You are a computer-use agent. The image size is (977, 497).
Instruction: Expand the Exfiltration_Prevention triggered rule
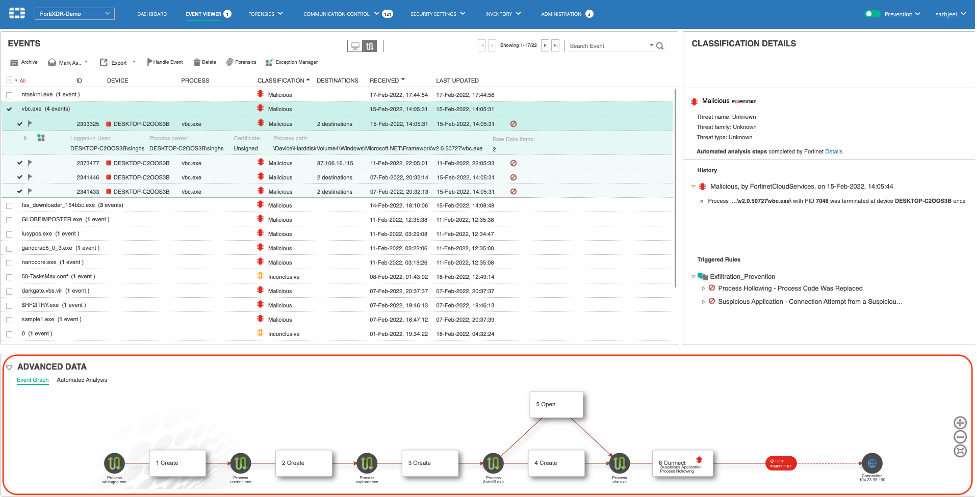[x=694, y=276]
